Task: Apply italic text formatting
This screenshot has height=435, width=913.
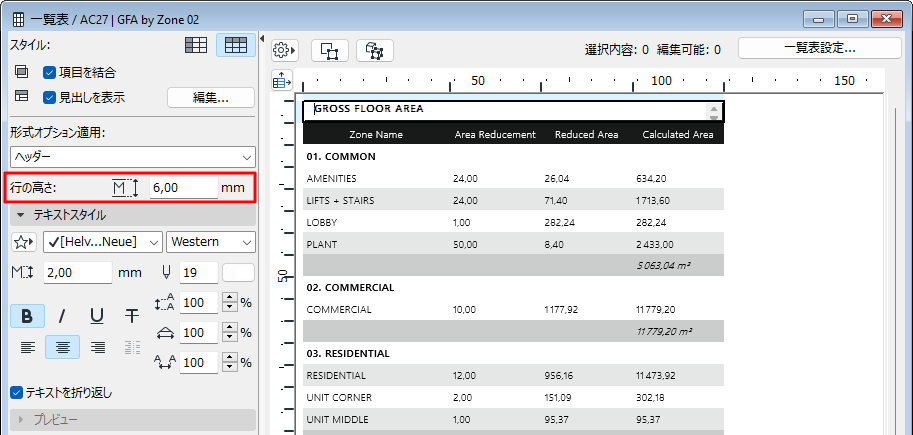Action: tap(62, 316)
